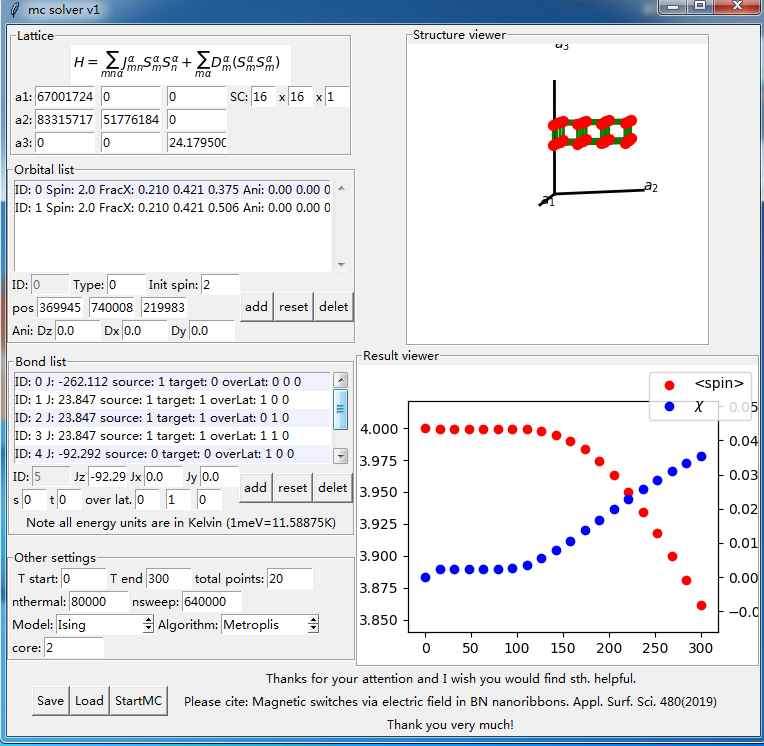Click StartMC button to run simulation

(x=138, y=700)
